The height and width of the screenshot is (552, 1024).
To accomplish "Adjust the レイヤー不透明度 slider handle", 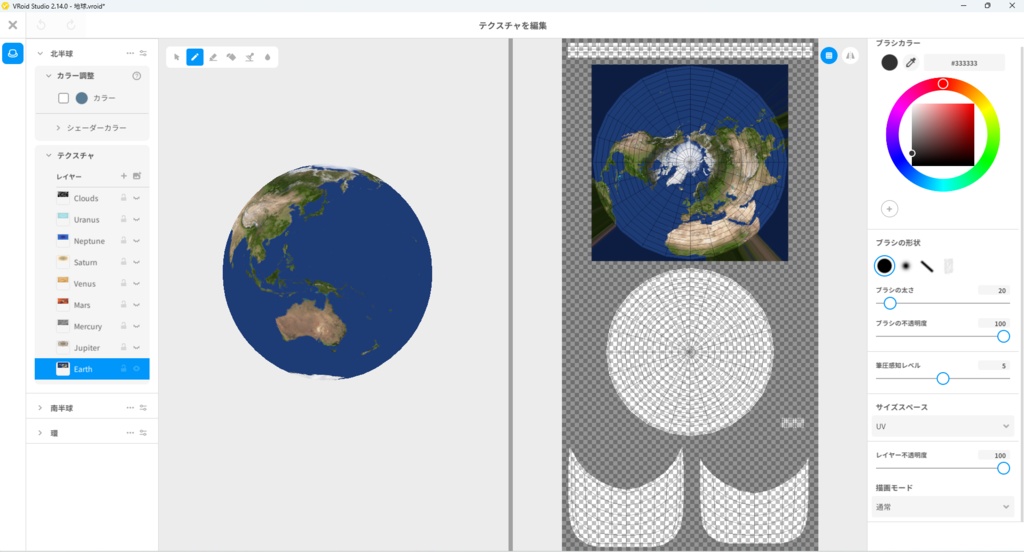I will 1003,468.
